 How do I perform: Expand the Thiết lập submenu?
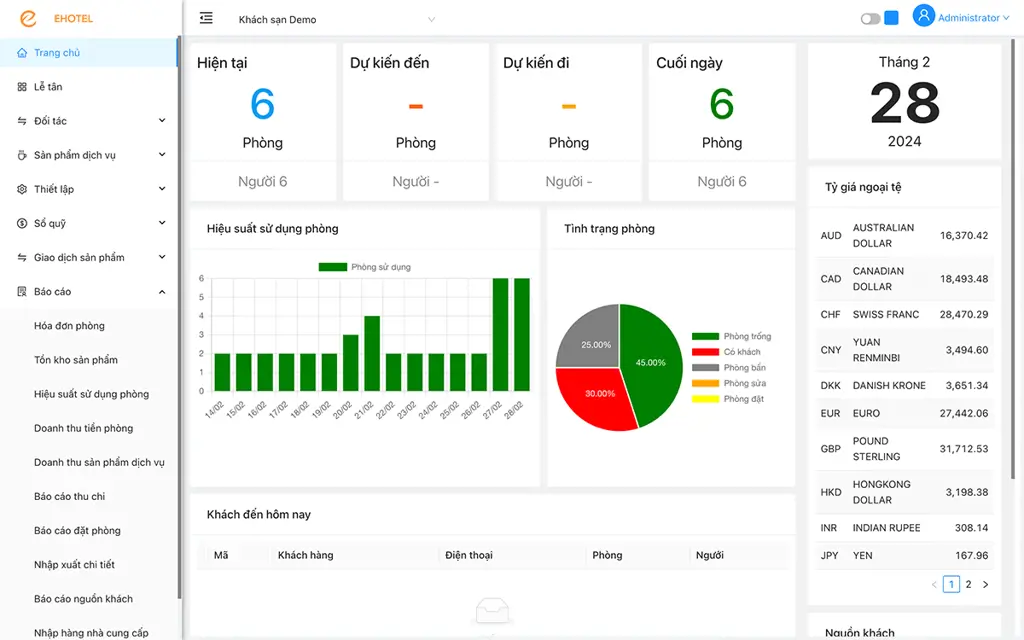162,189
